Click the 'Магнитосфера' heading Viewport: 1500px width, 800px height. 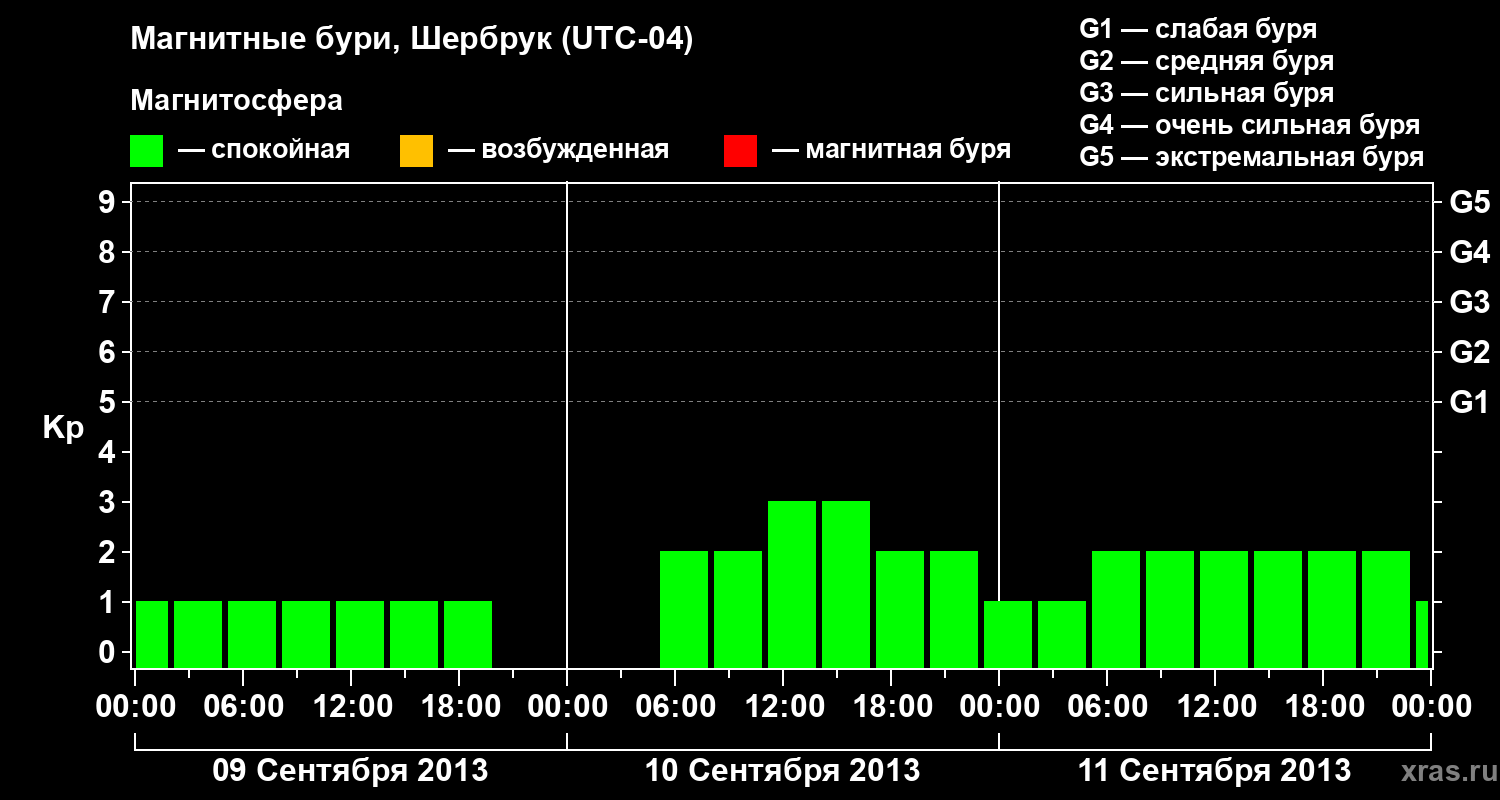237,101
